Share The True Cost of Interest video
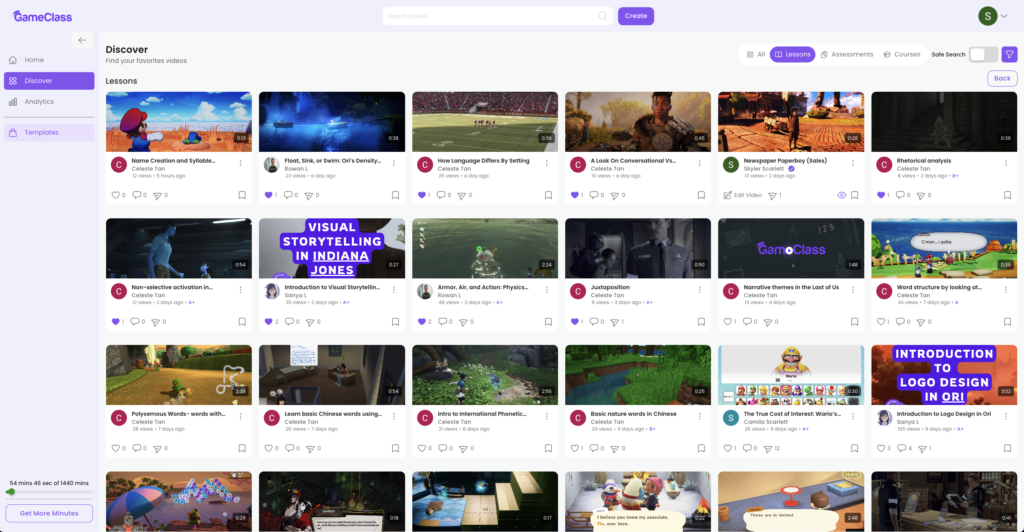 click(770, 448)
